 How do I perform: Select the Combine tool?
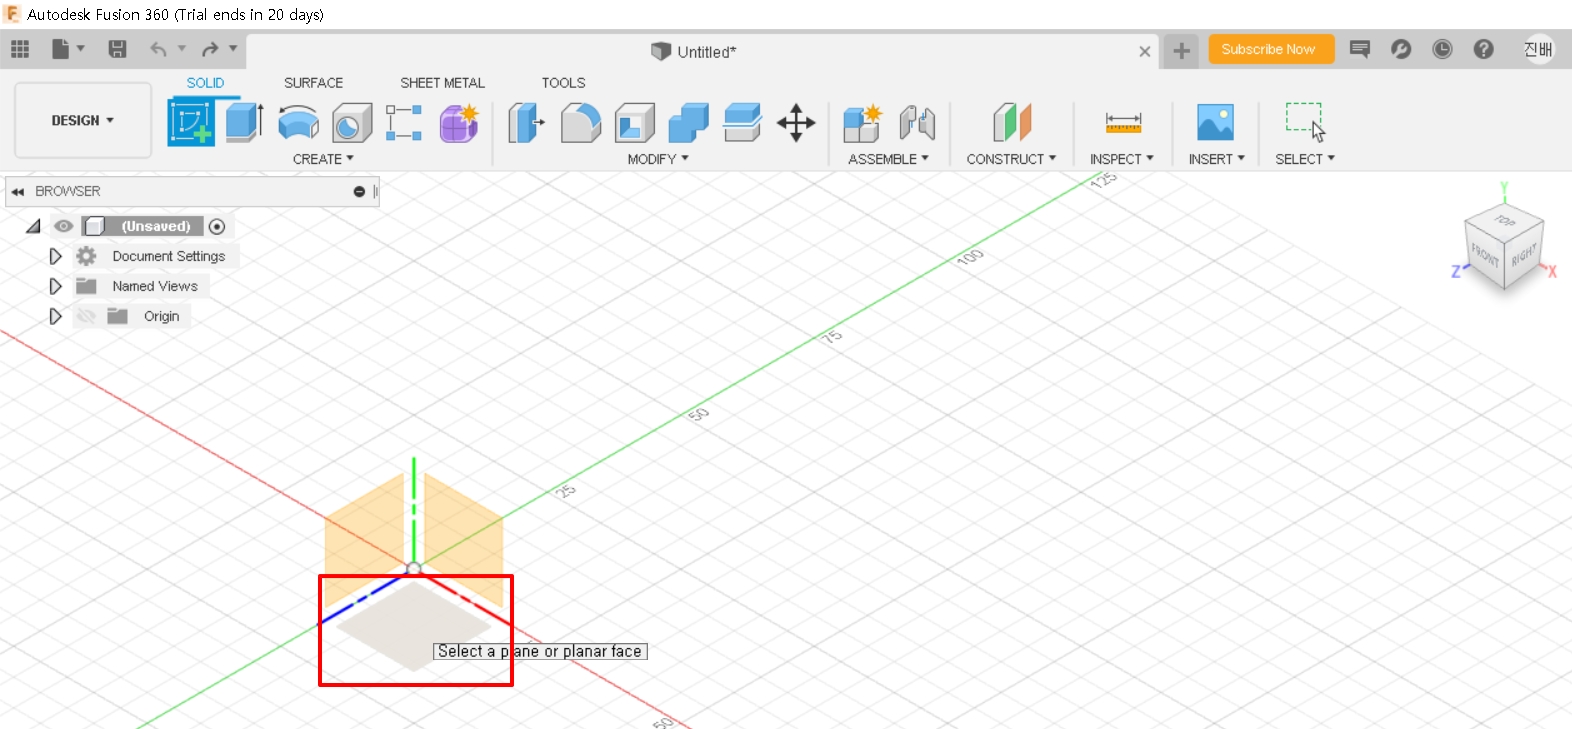[688, 123]
